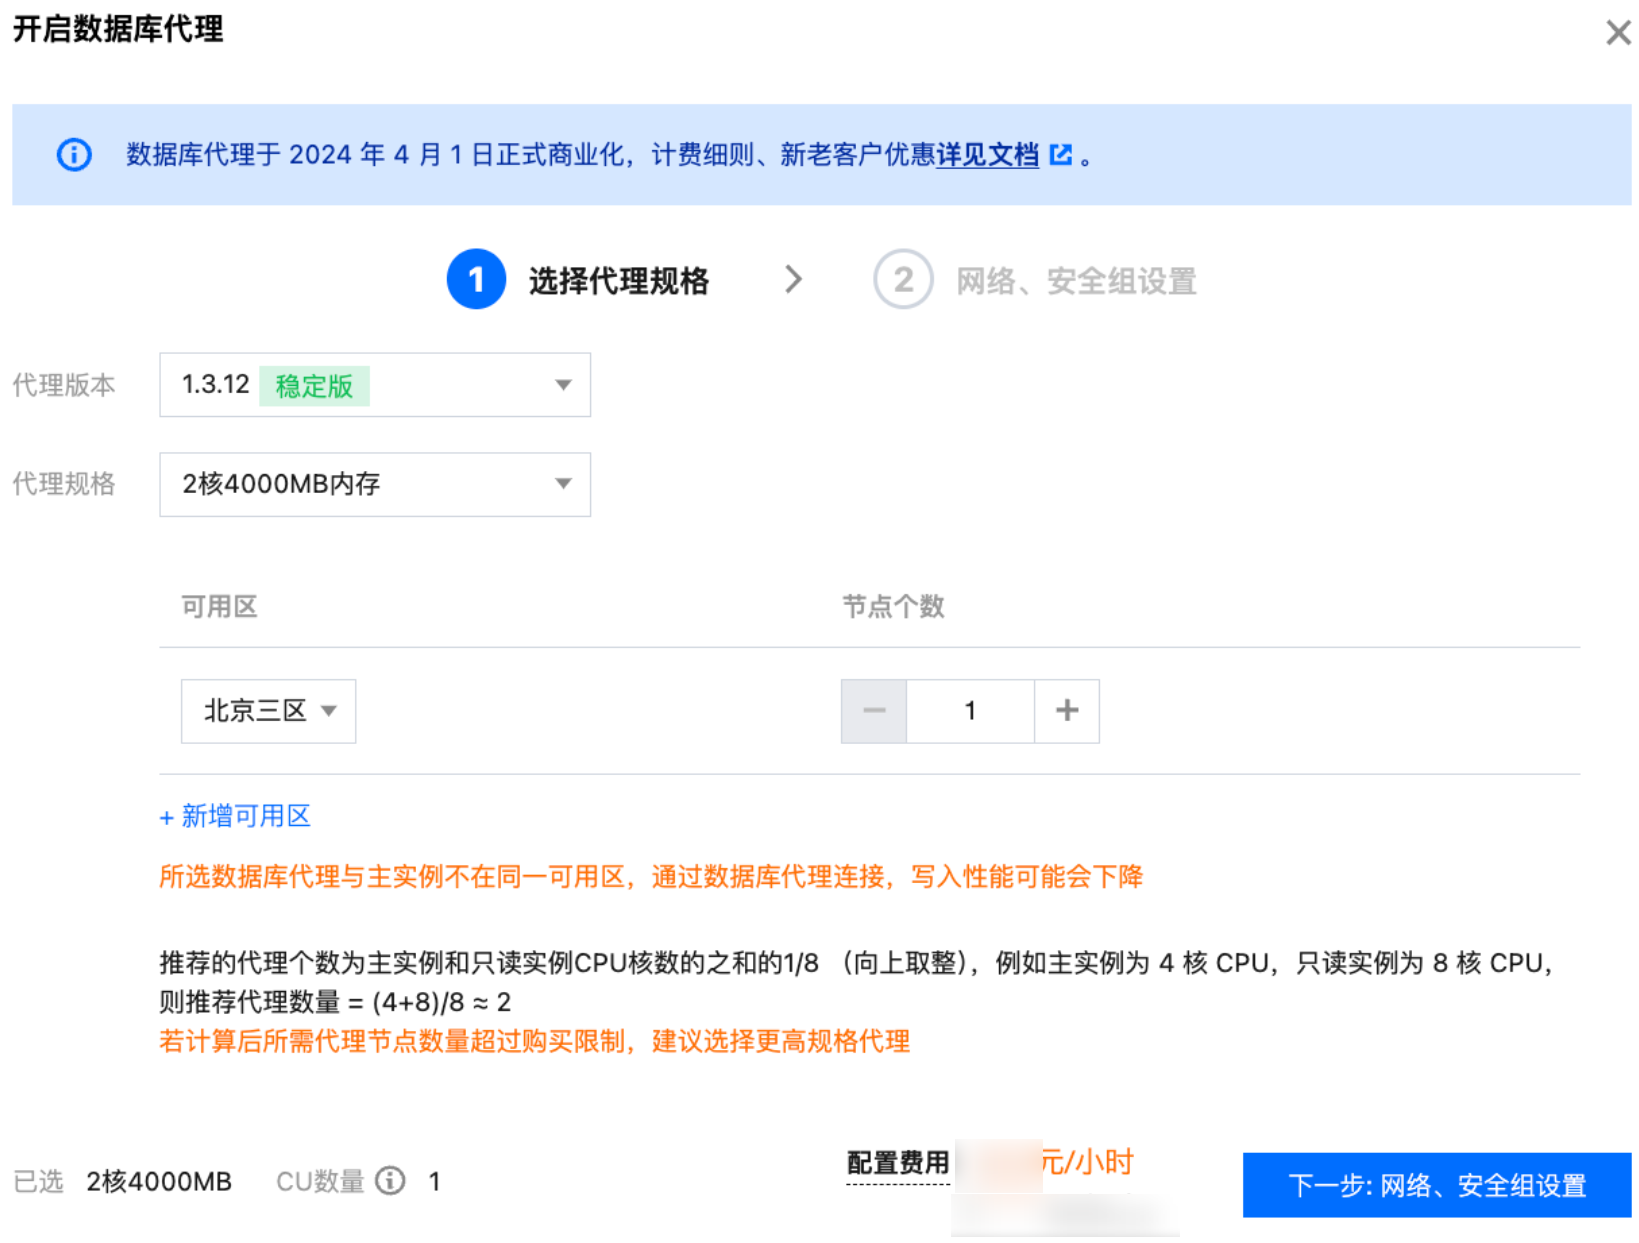Click the 配置费用 label

898,1163
